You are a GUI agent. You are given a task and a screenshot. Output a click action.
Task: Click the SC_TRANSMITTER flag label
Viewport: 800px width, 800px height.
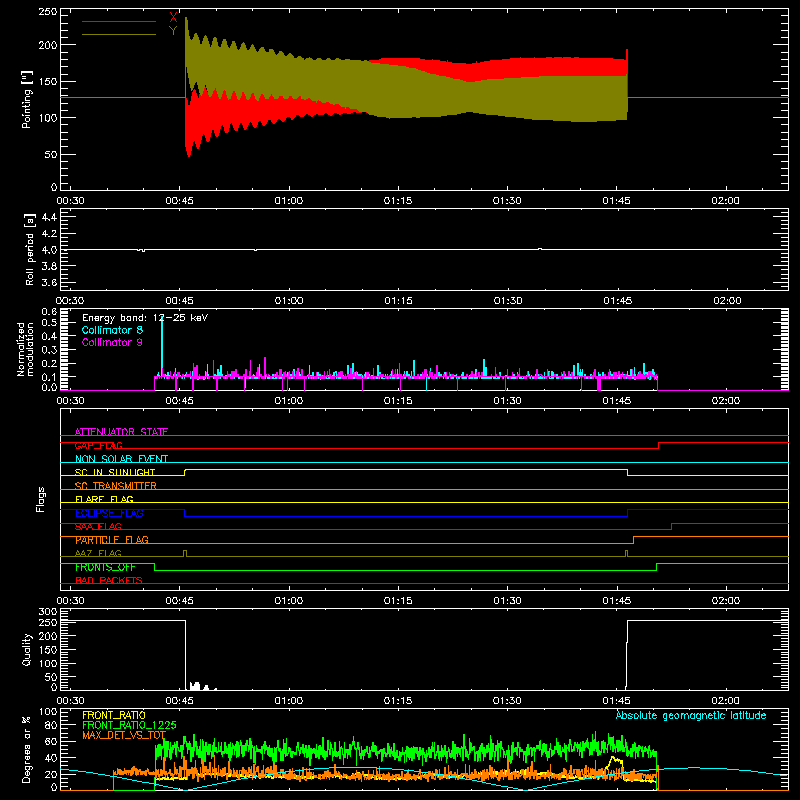pyautogui.click(x=116, y=486)
